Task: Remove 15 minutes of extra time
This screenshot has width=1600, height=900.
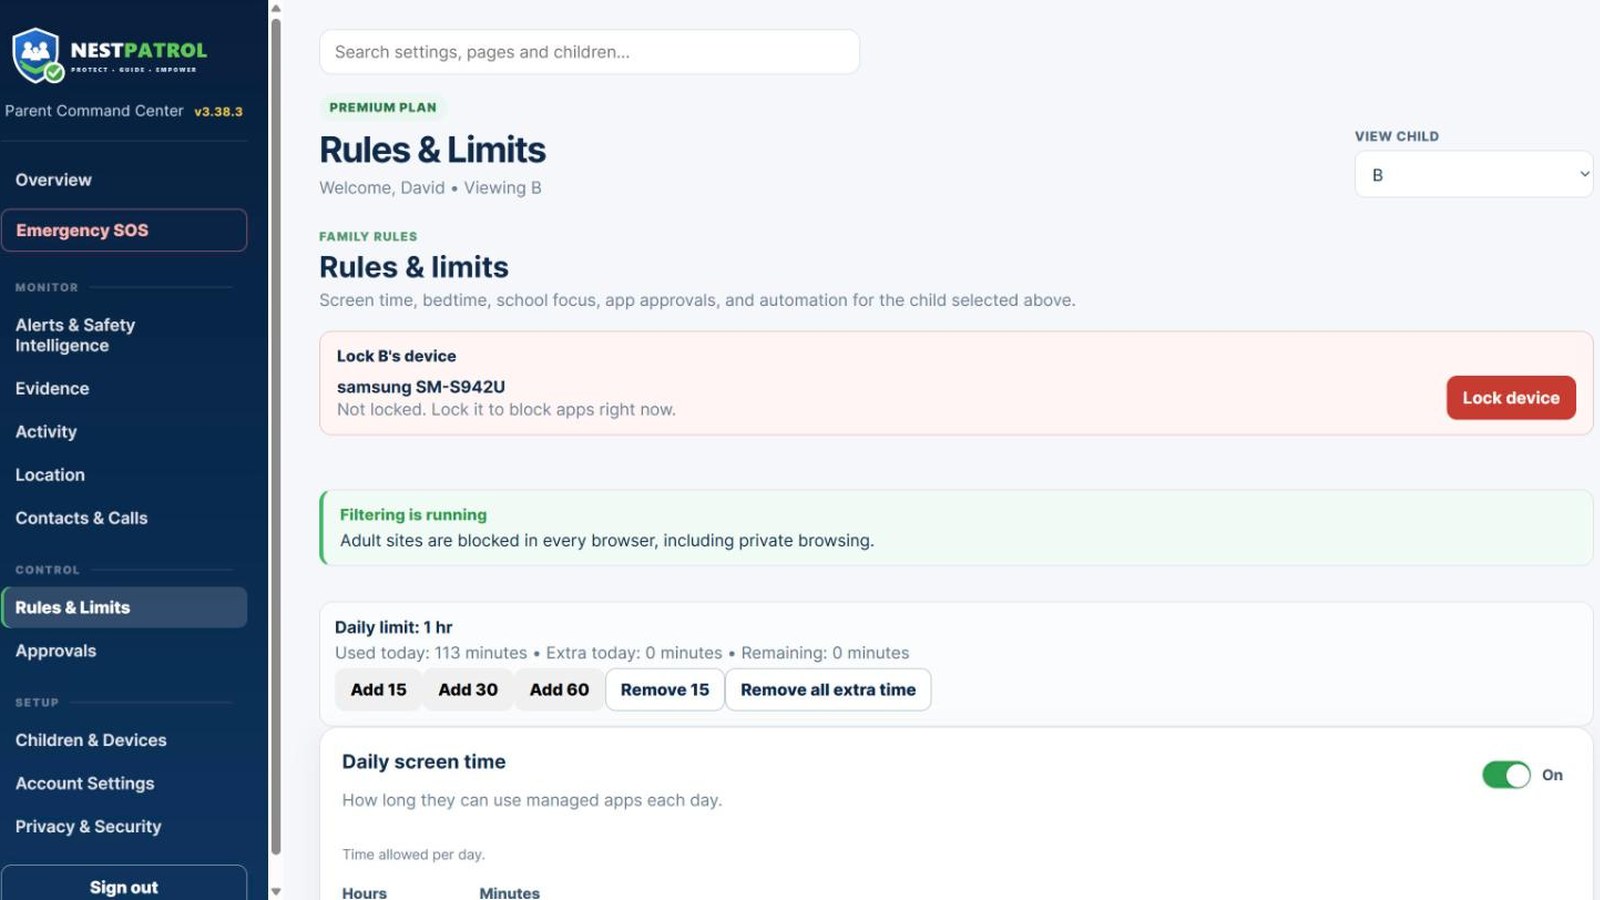Action: 665,690
